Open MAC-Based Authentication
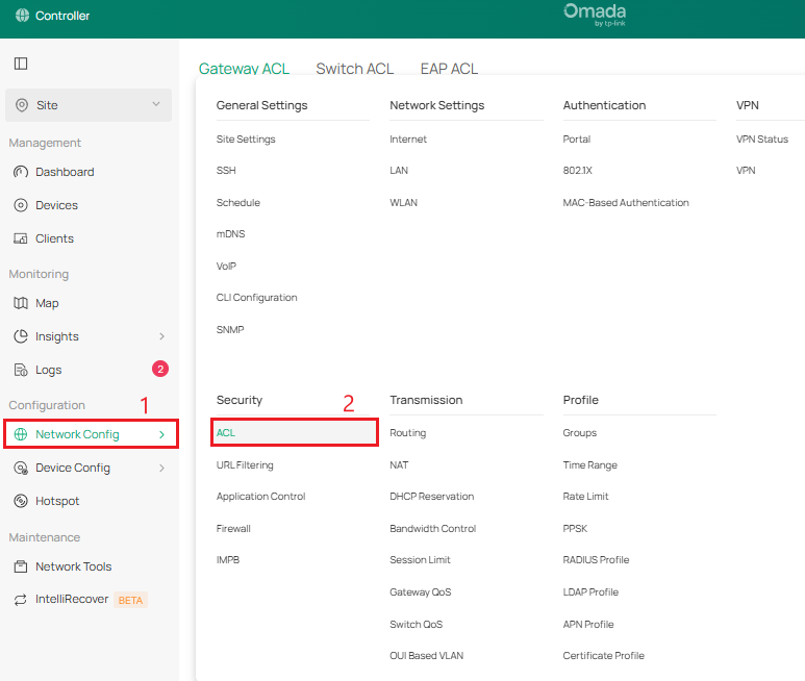This screenshot has height=681, width=805. (626, 203)
